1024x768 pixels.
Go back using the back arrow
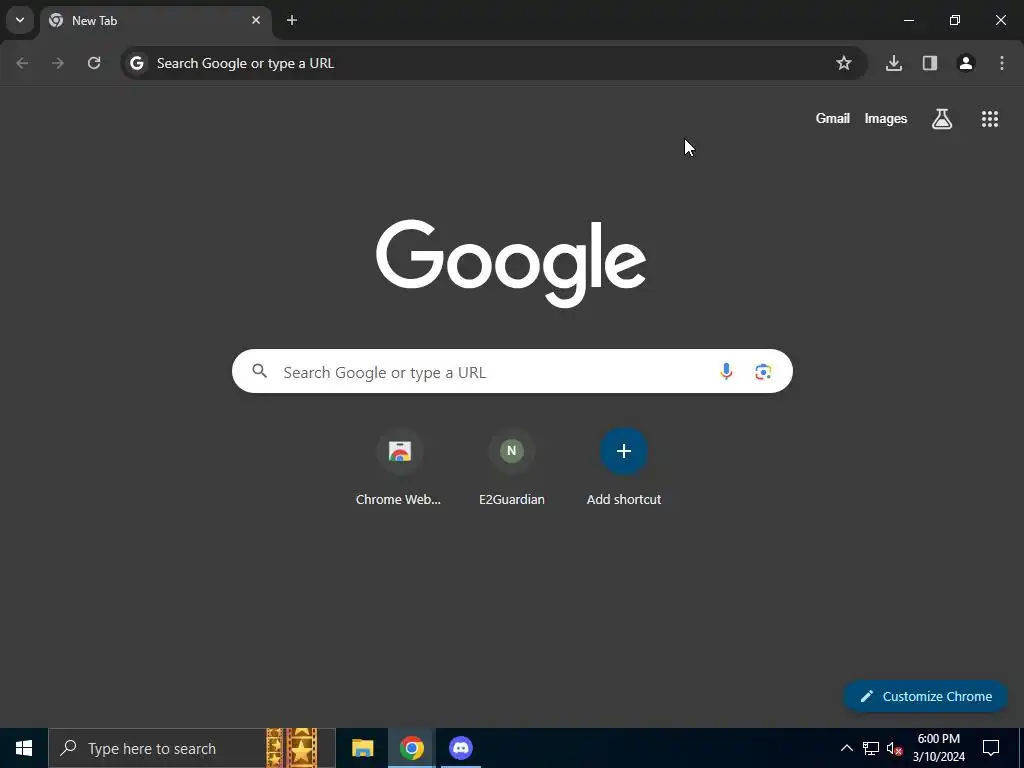[x=22, y=63]
